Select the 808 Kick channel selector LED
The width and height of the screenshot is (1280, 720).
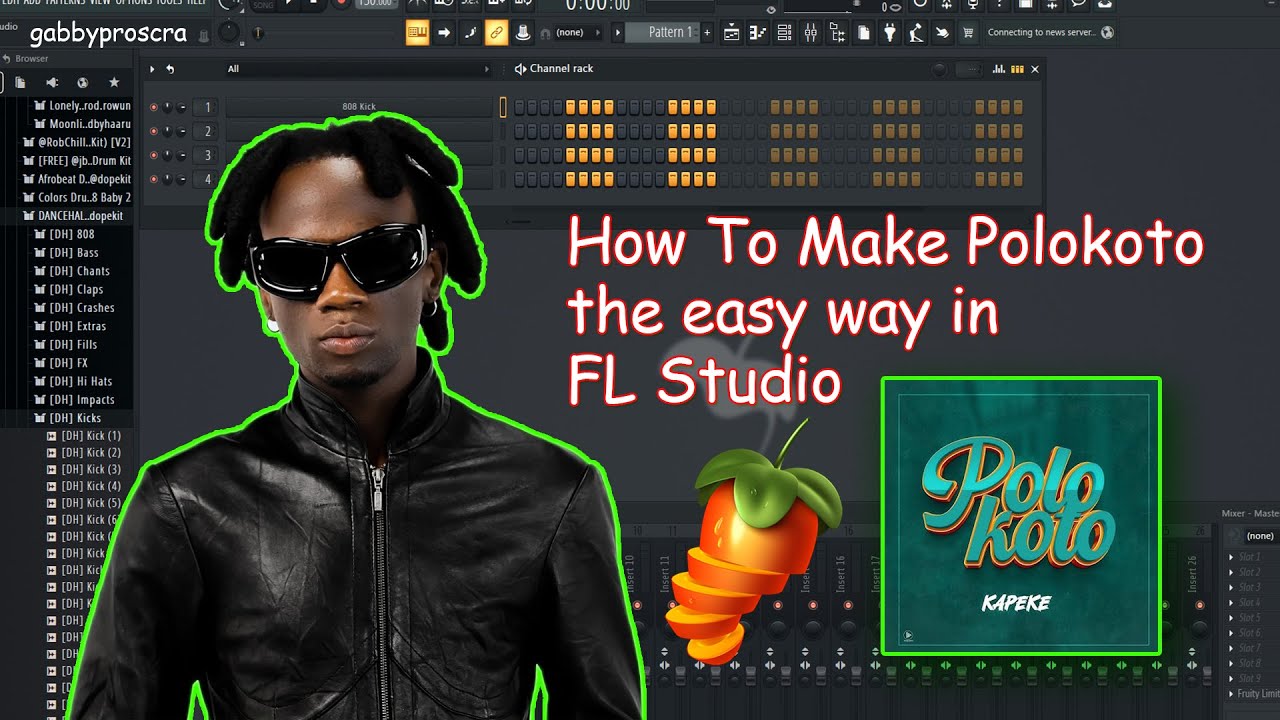click(x=504, y=107)
